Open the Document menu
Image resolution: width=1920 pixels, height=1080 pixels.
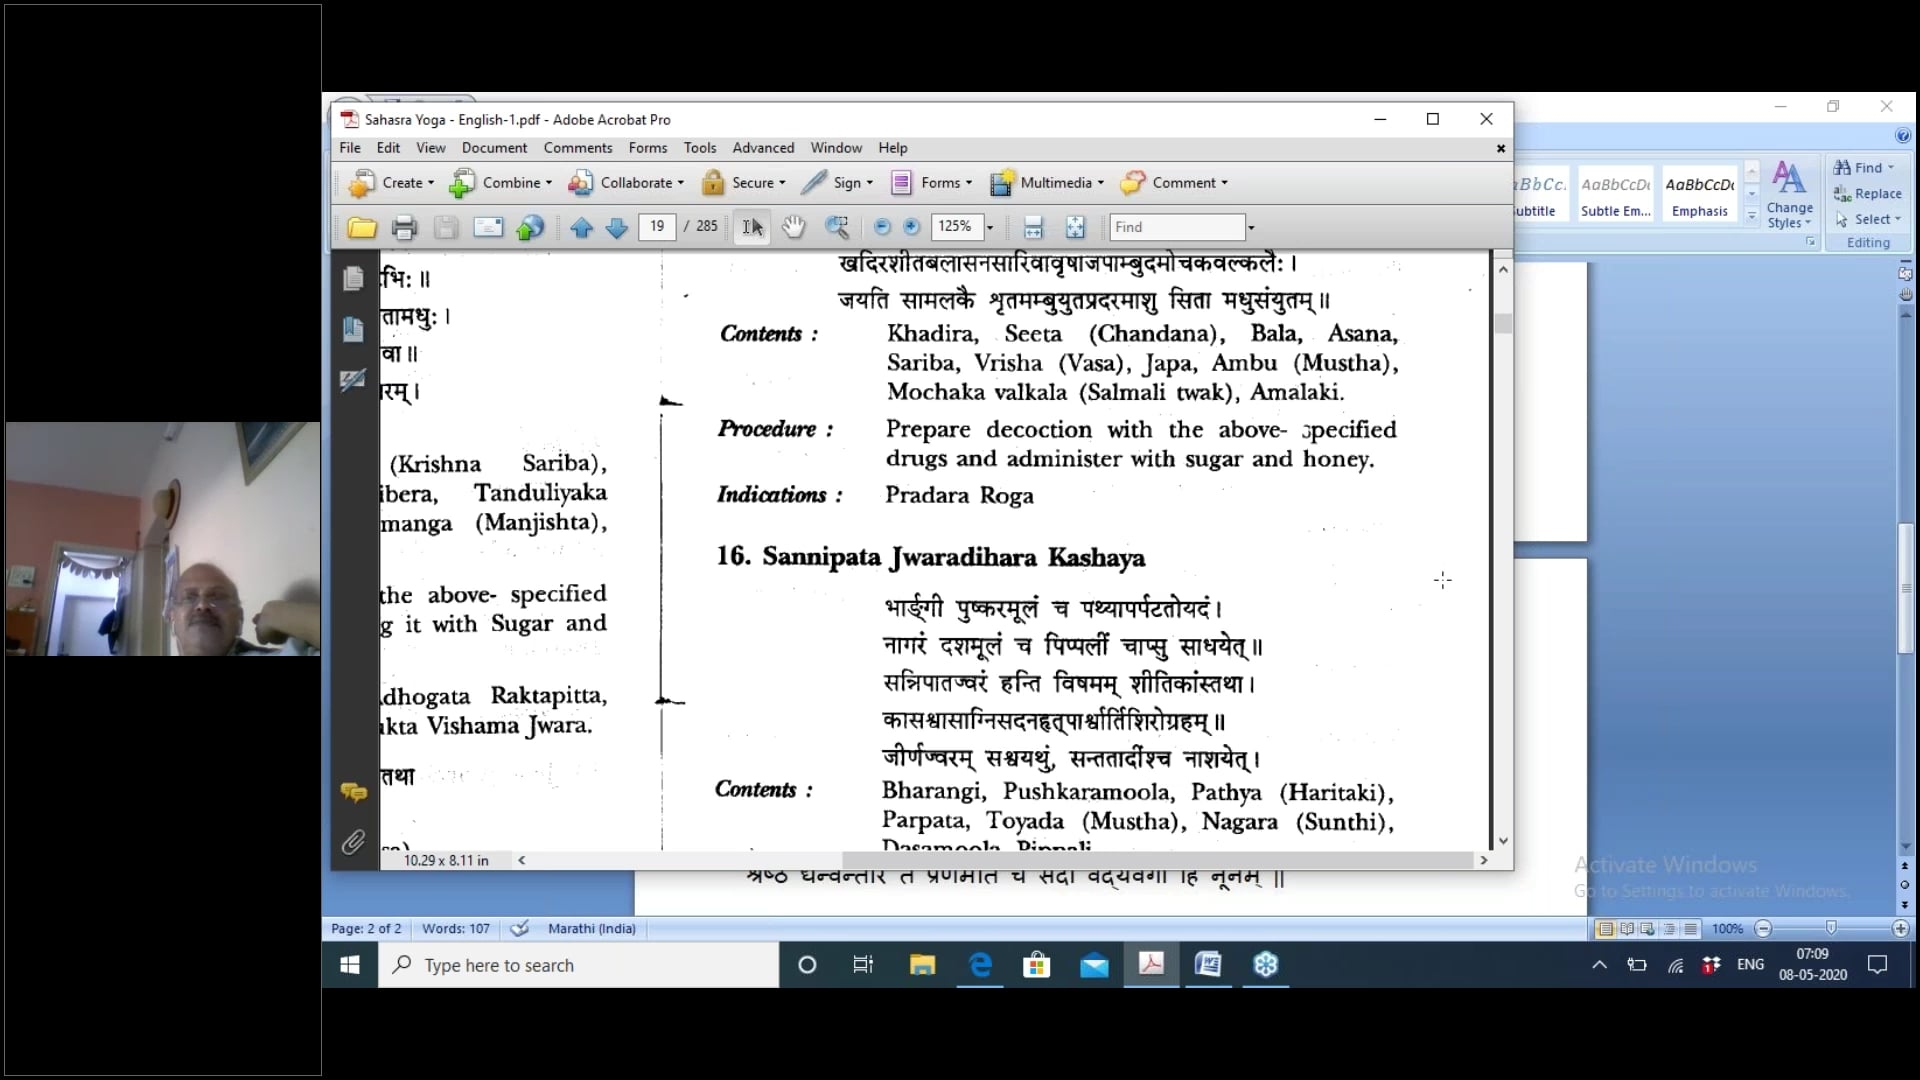click(494, 148)
